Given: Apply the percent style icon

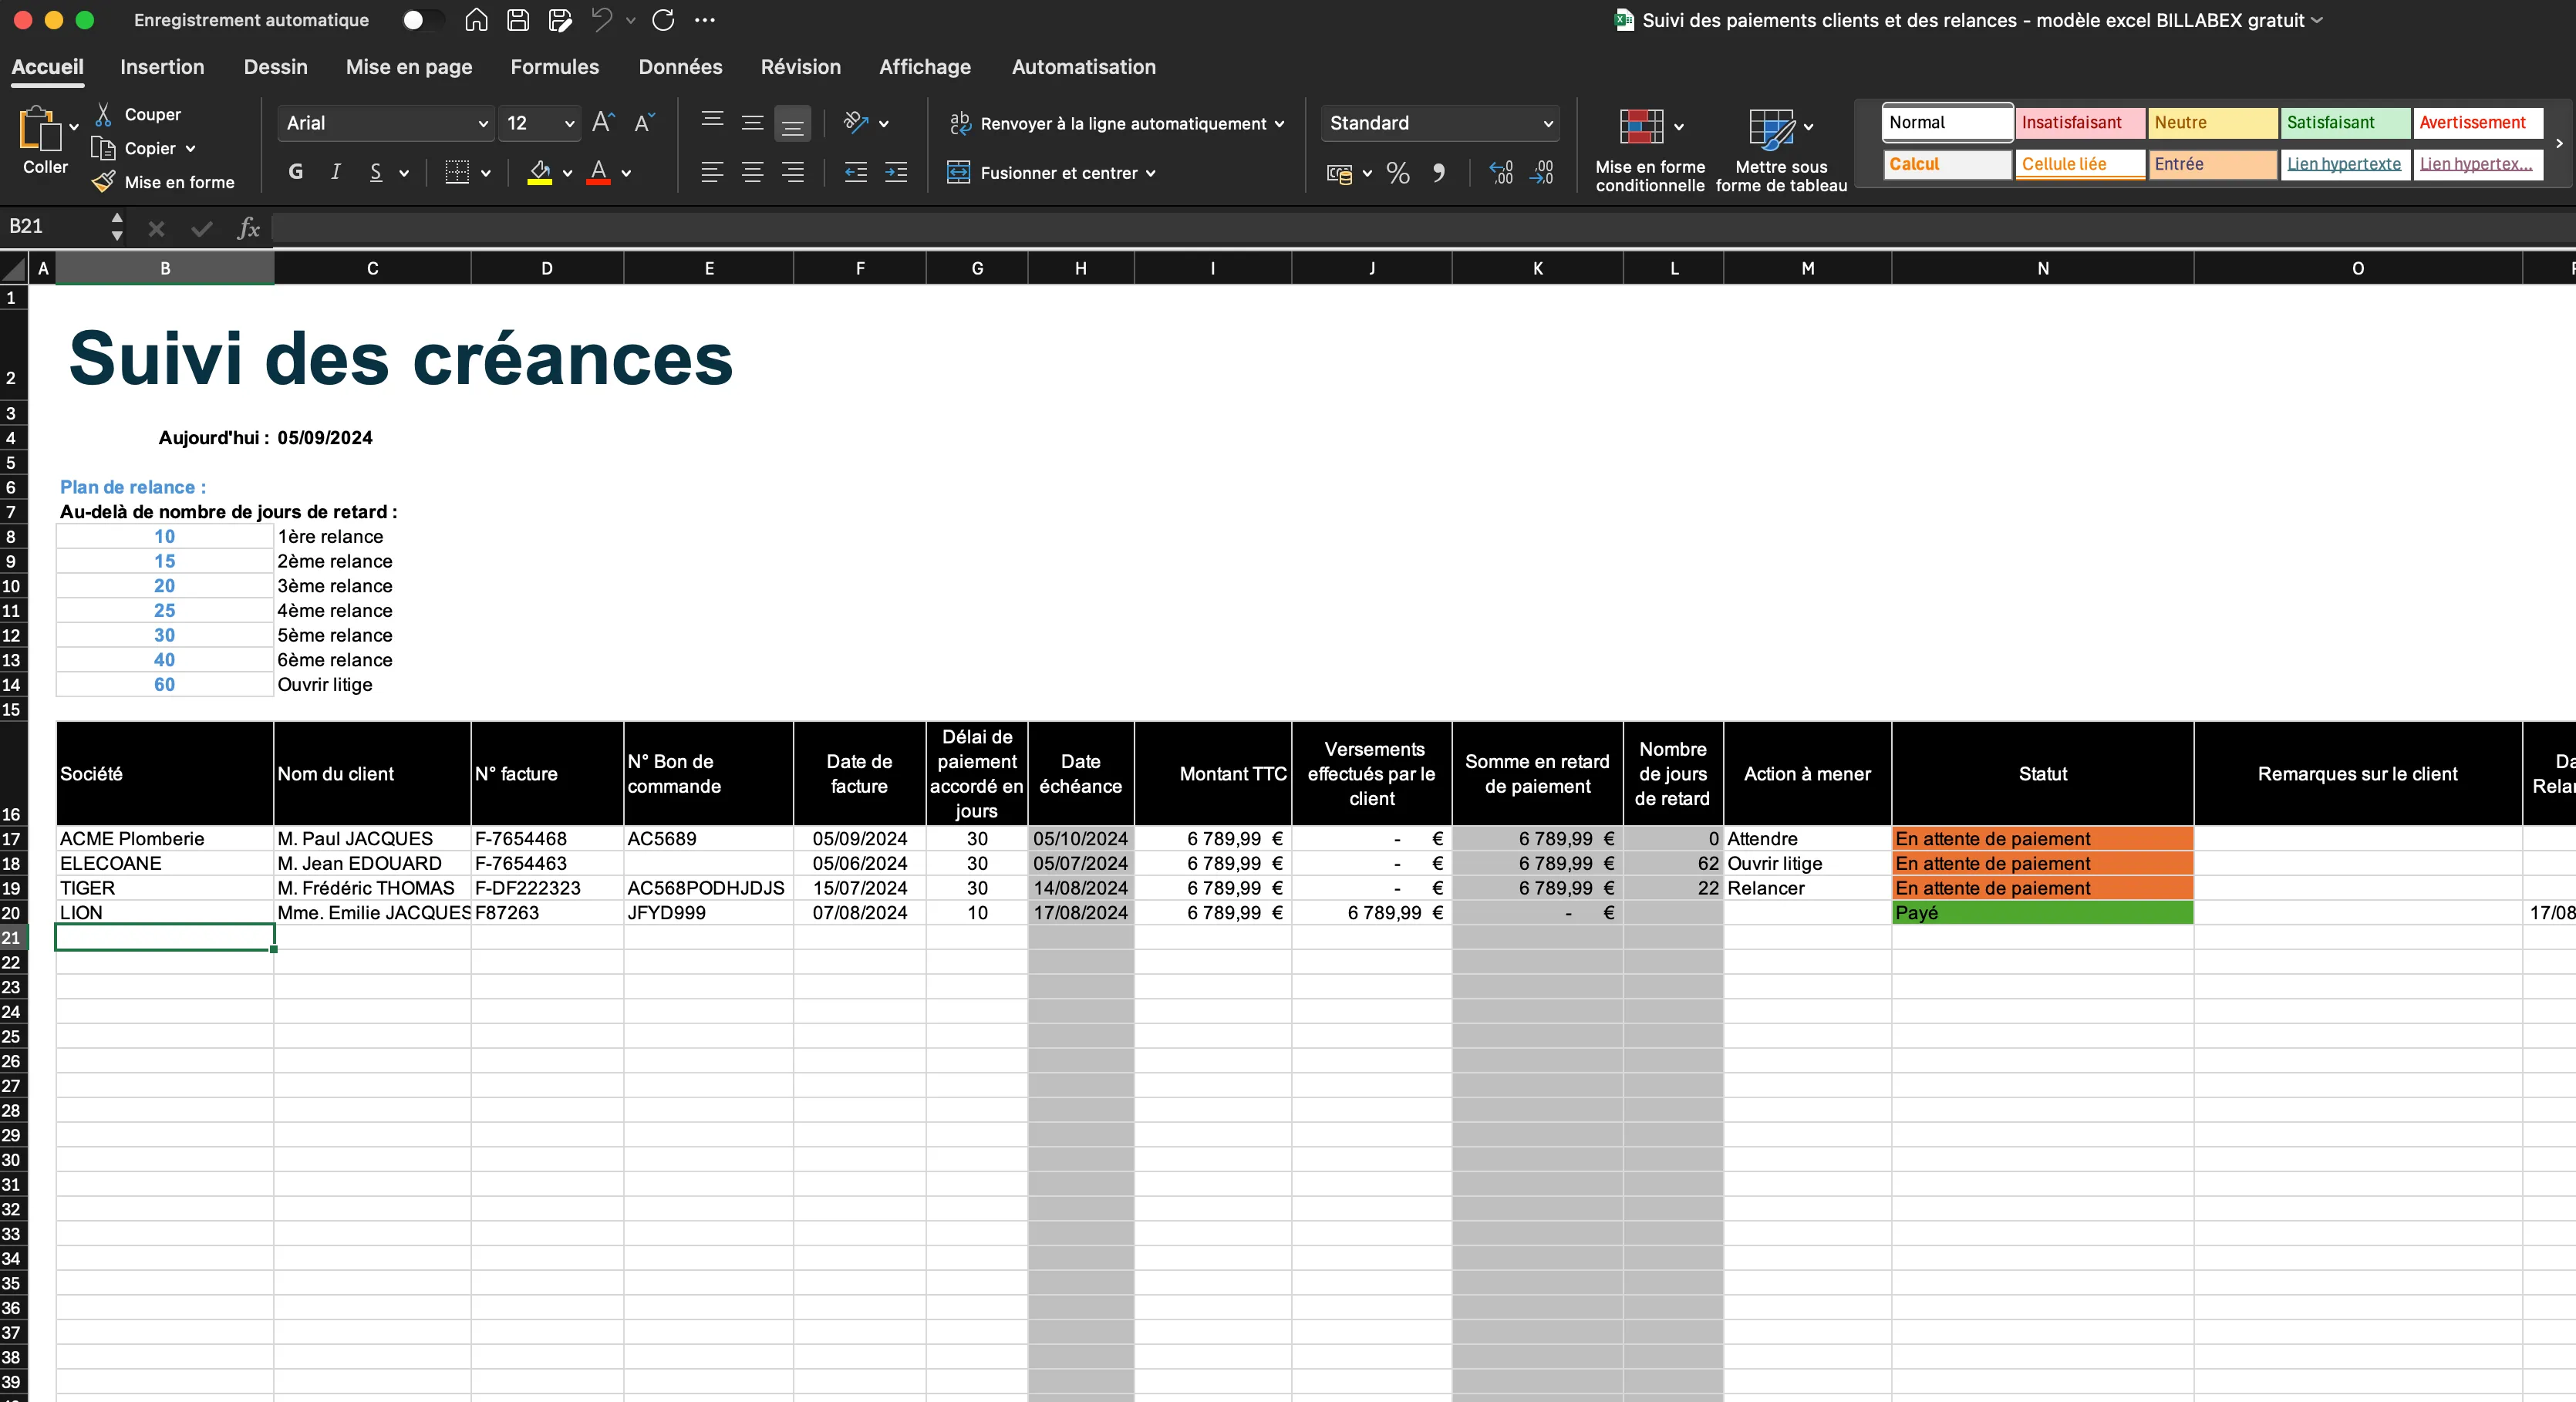Looking at the screenshot, I should [x=1397, y=173].
